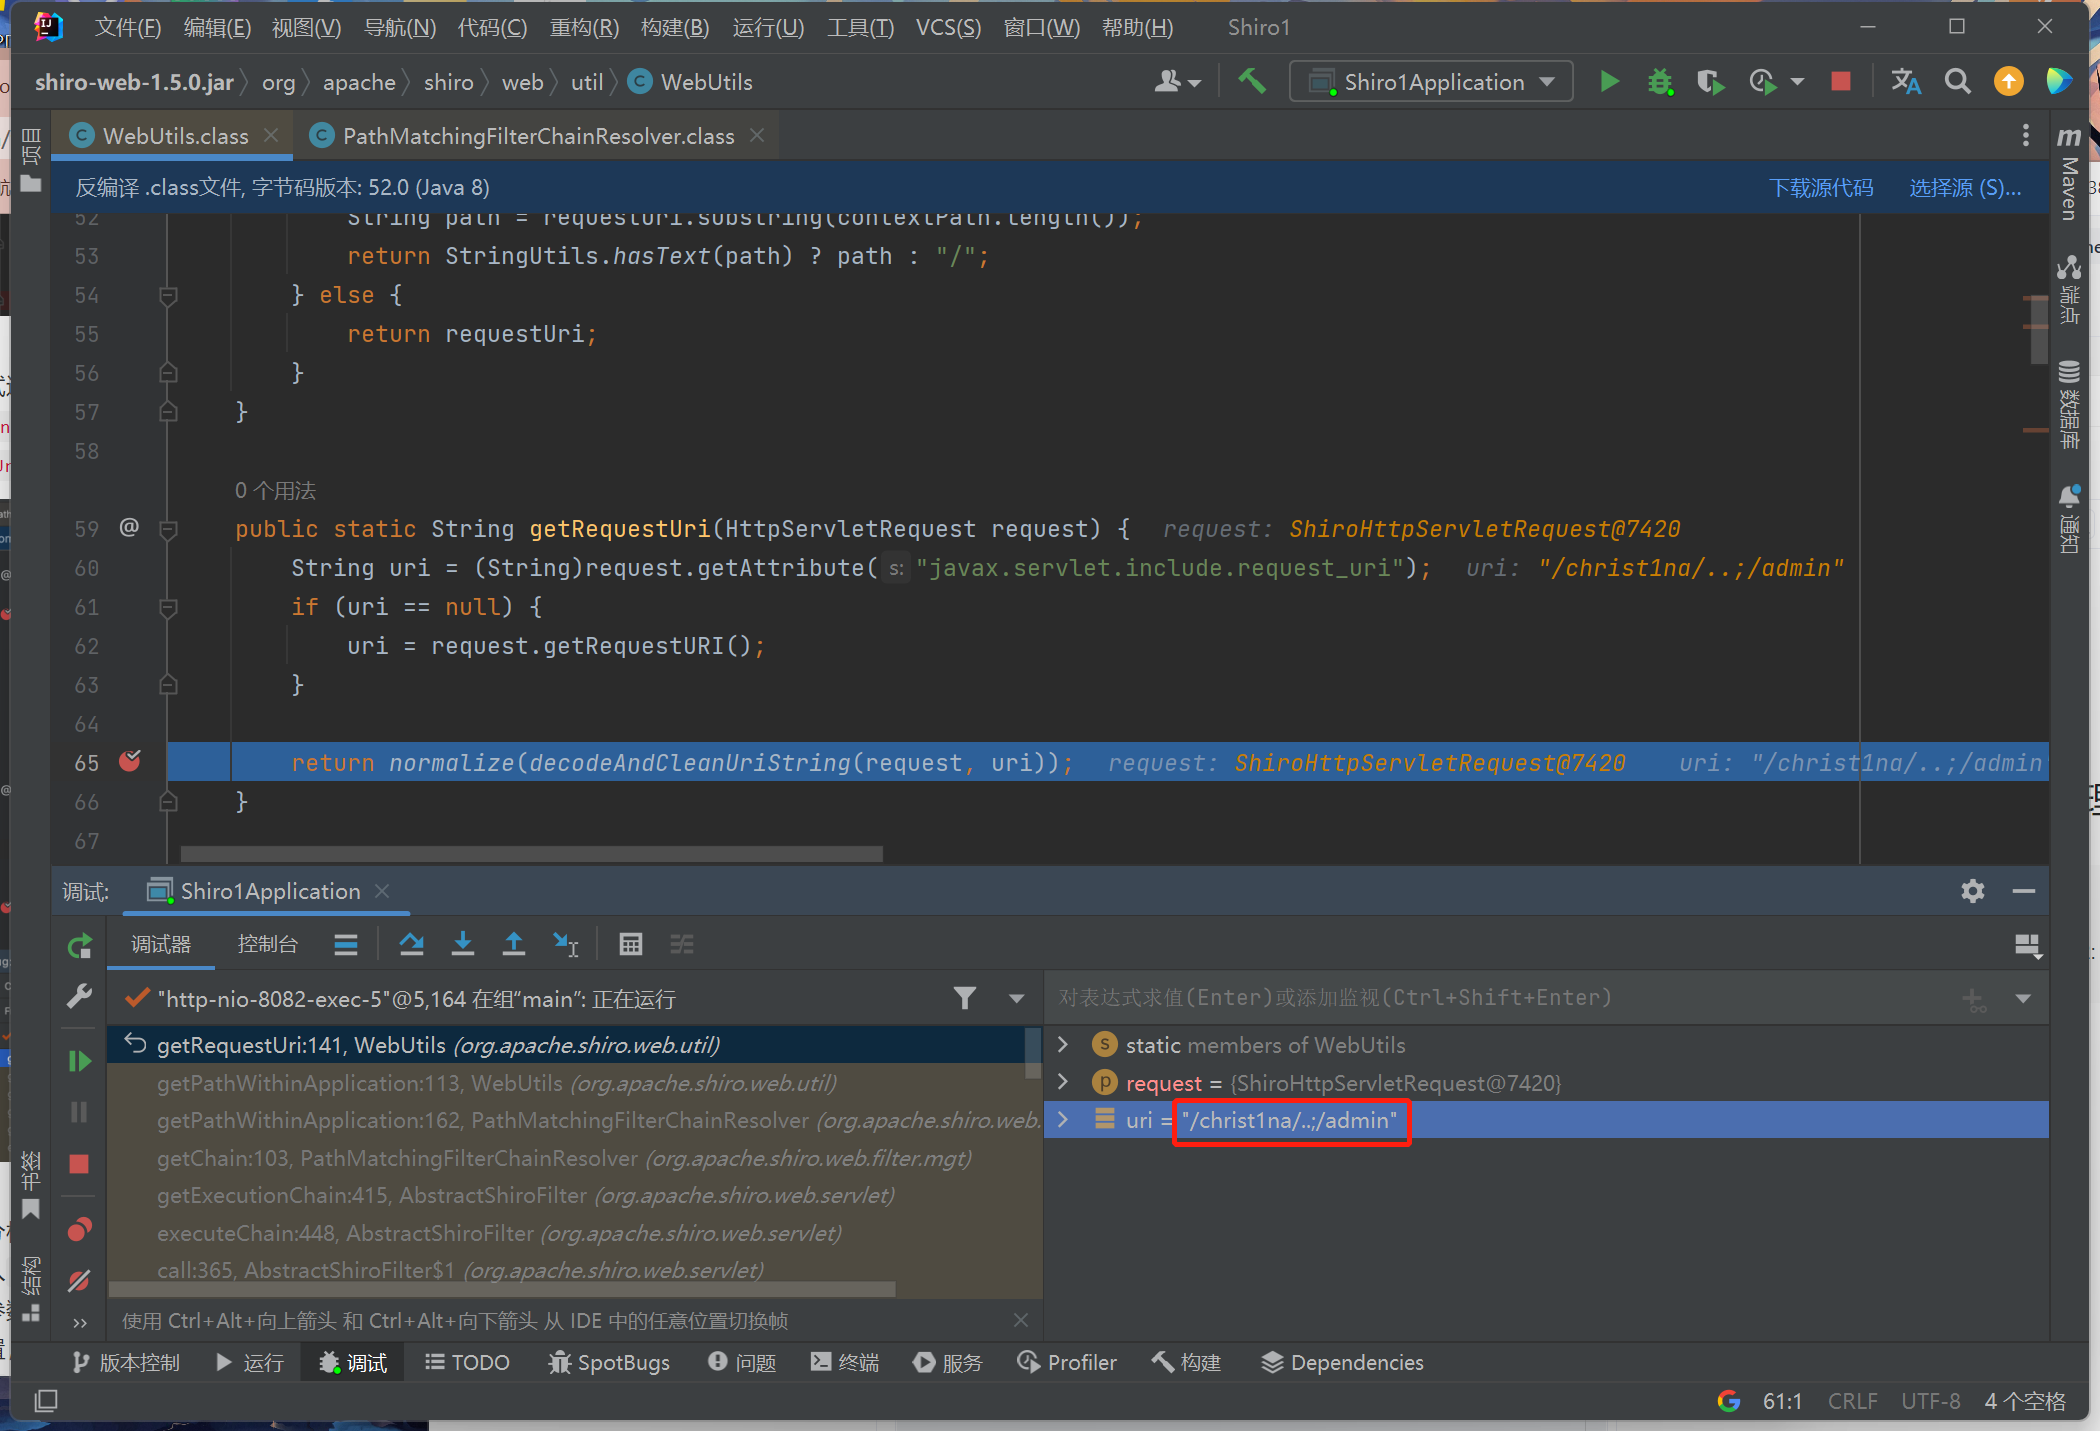Switch to PathMatchingFilterChainResolver.class tab
2100x1431 pixels.
point(537,136)
